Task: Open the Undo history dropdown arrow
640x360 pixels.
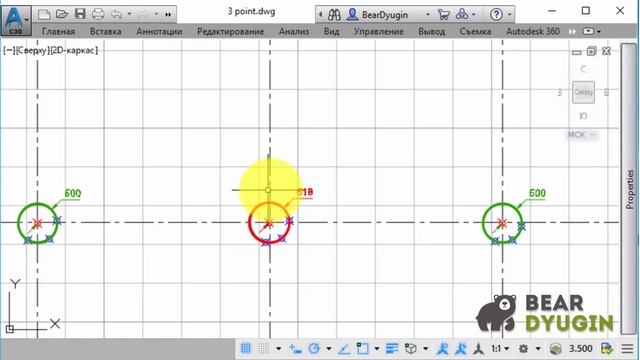Action: click(129, 14)
